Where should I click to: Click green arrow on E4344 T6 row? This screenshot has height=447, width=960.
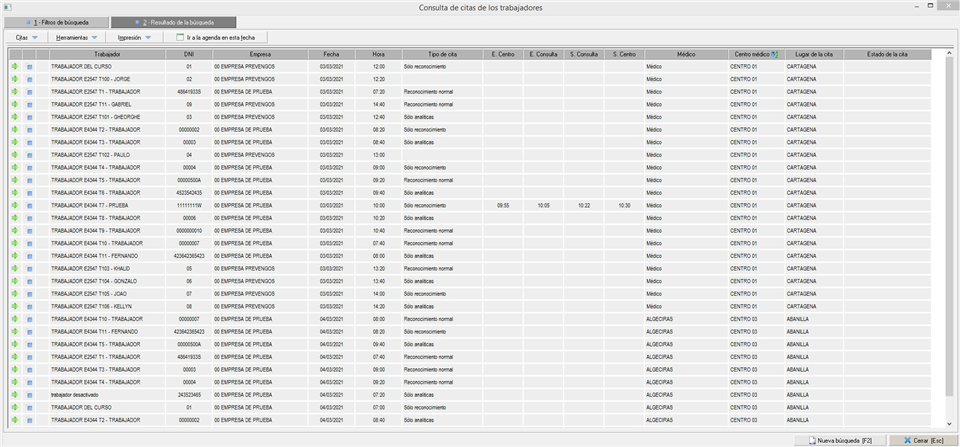[15, 192]
